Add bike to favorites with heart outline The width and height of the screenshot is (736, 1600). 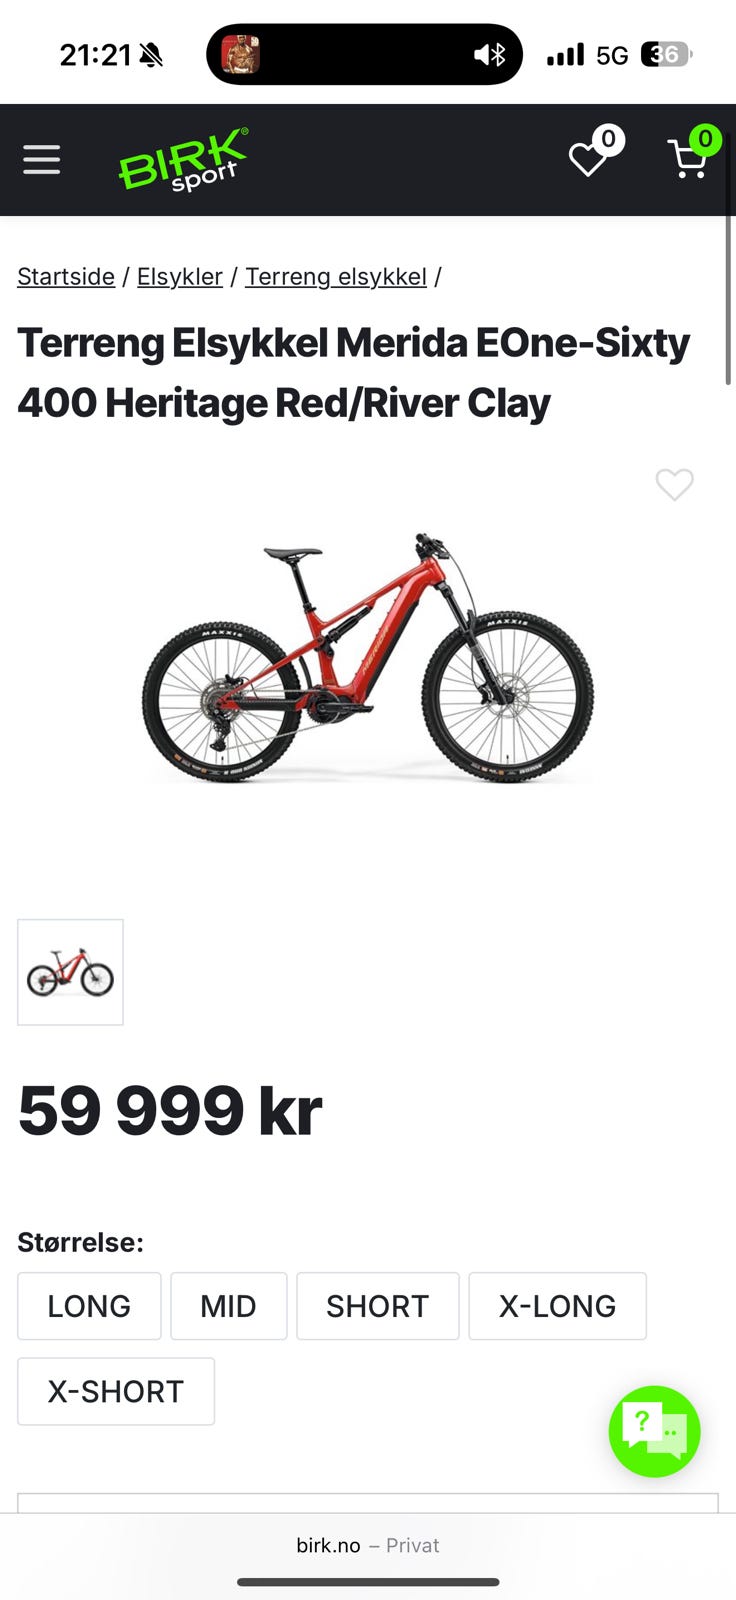tap(674, 485)
